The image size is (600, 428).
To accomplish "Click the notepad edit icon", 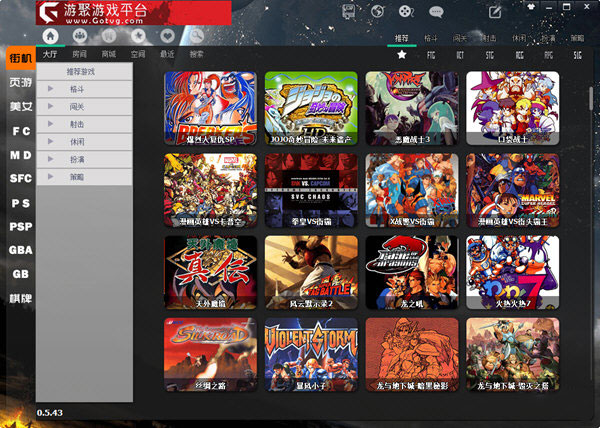I will click(x=495, y=12).
